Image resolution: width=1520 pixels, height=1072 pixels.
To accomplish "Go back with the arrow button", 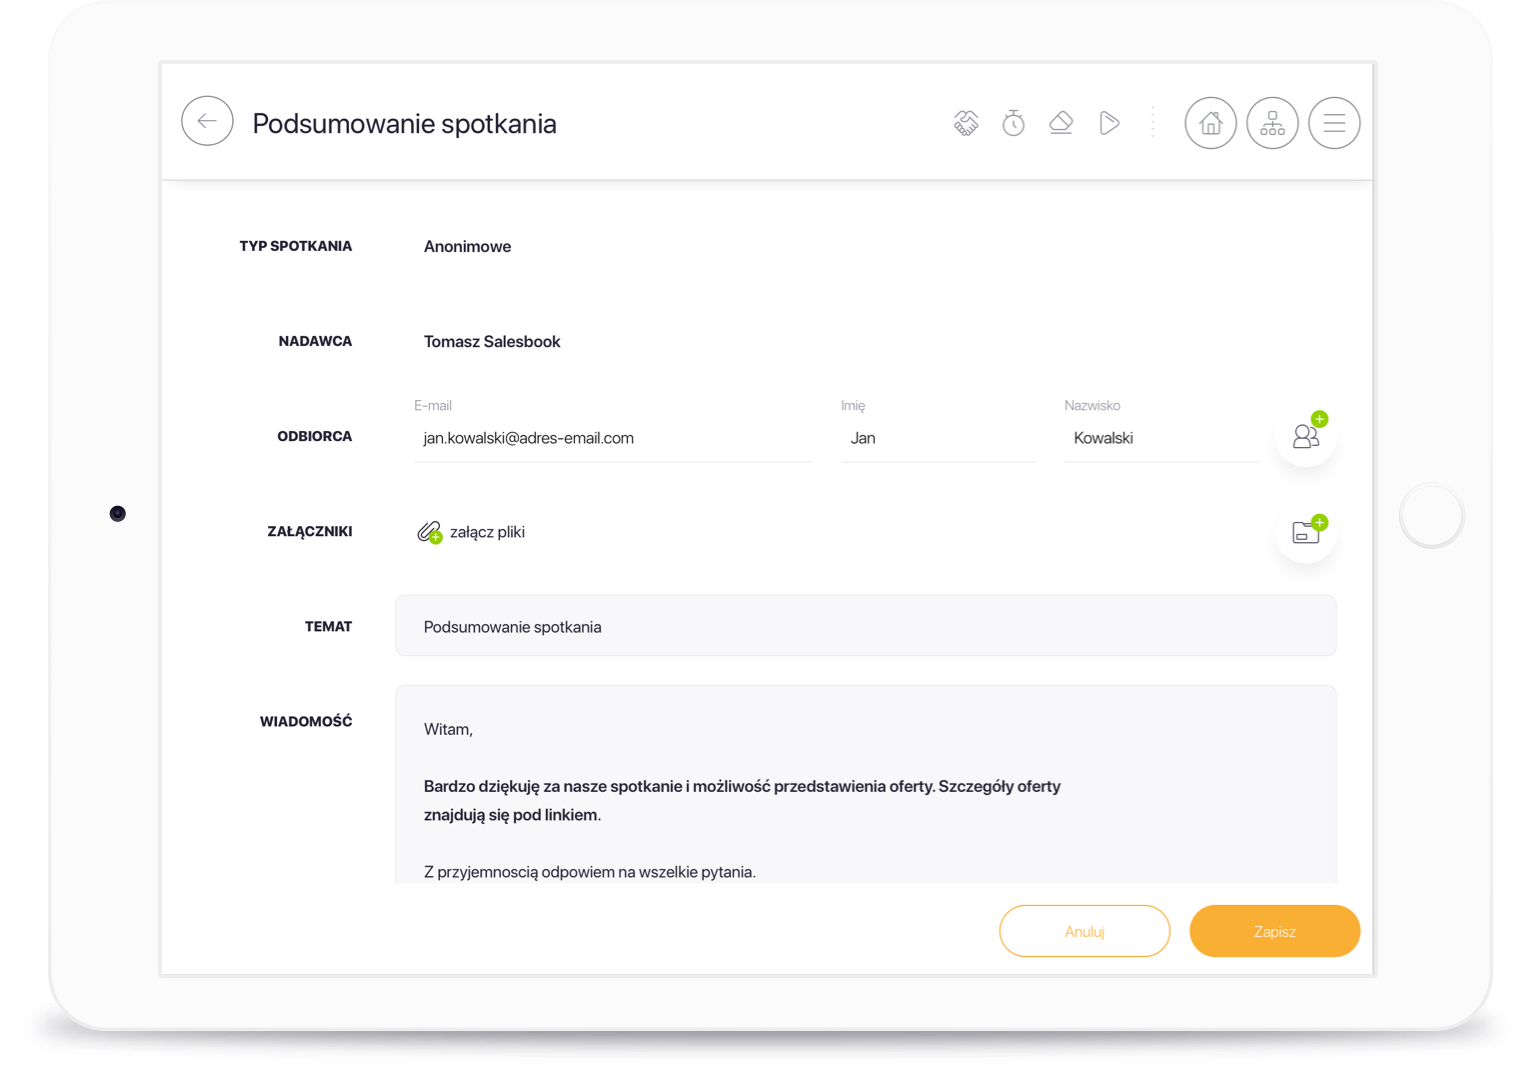I will [x=207, y=121].
